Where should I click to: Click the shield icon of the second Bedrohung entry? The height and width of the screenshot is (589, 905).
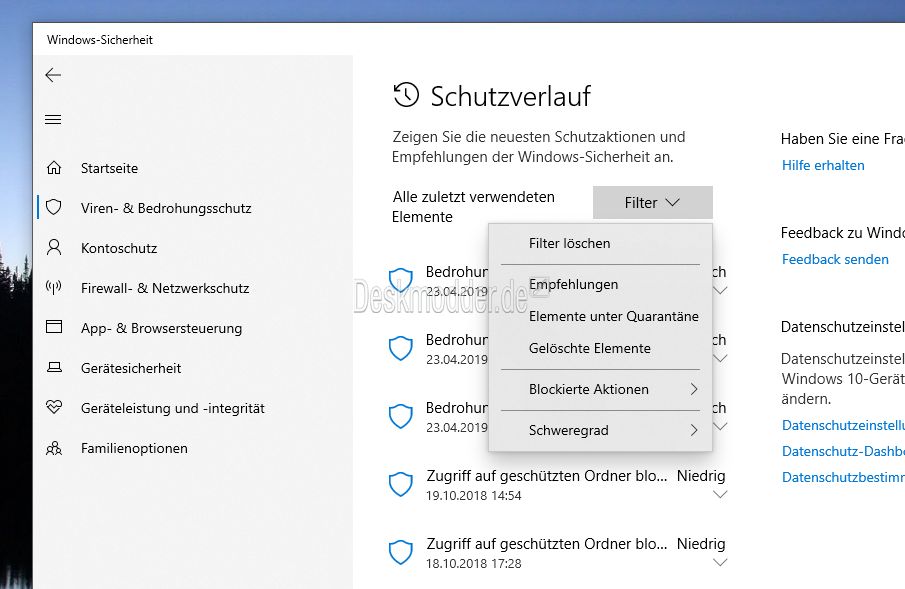401,348
